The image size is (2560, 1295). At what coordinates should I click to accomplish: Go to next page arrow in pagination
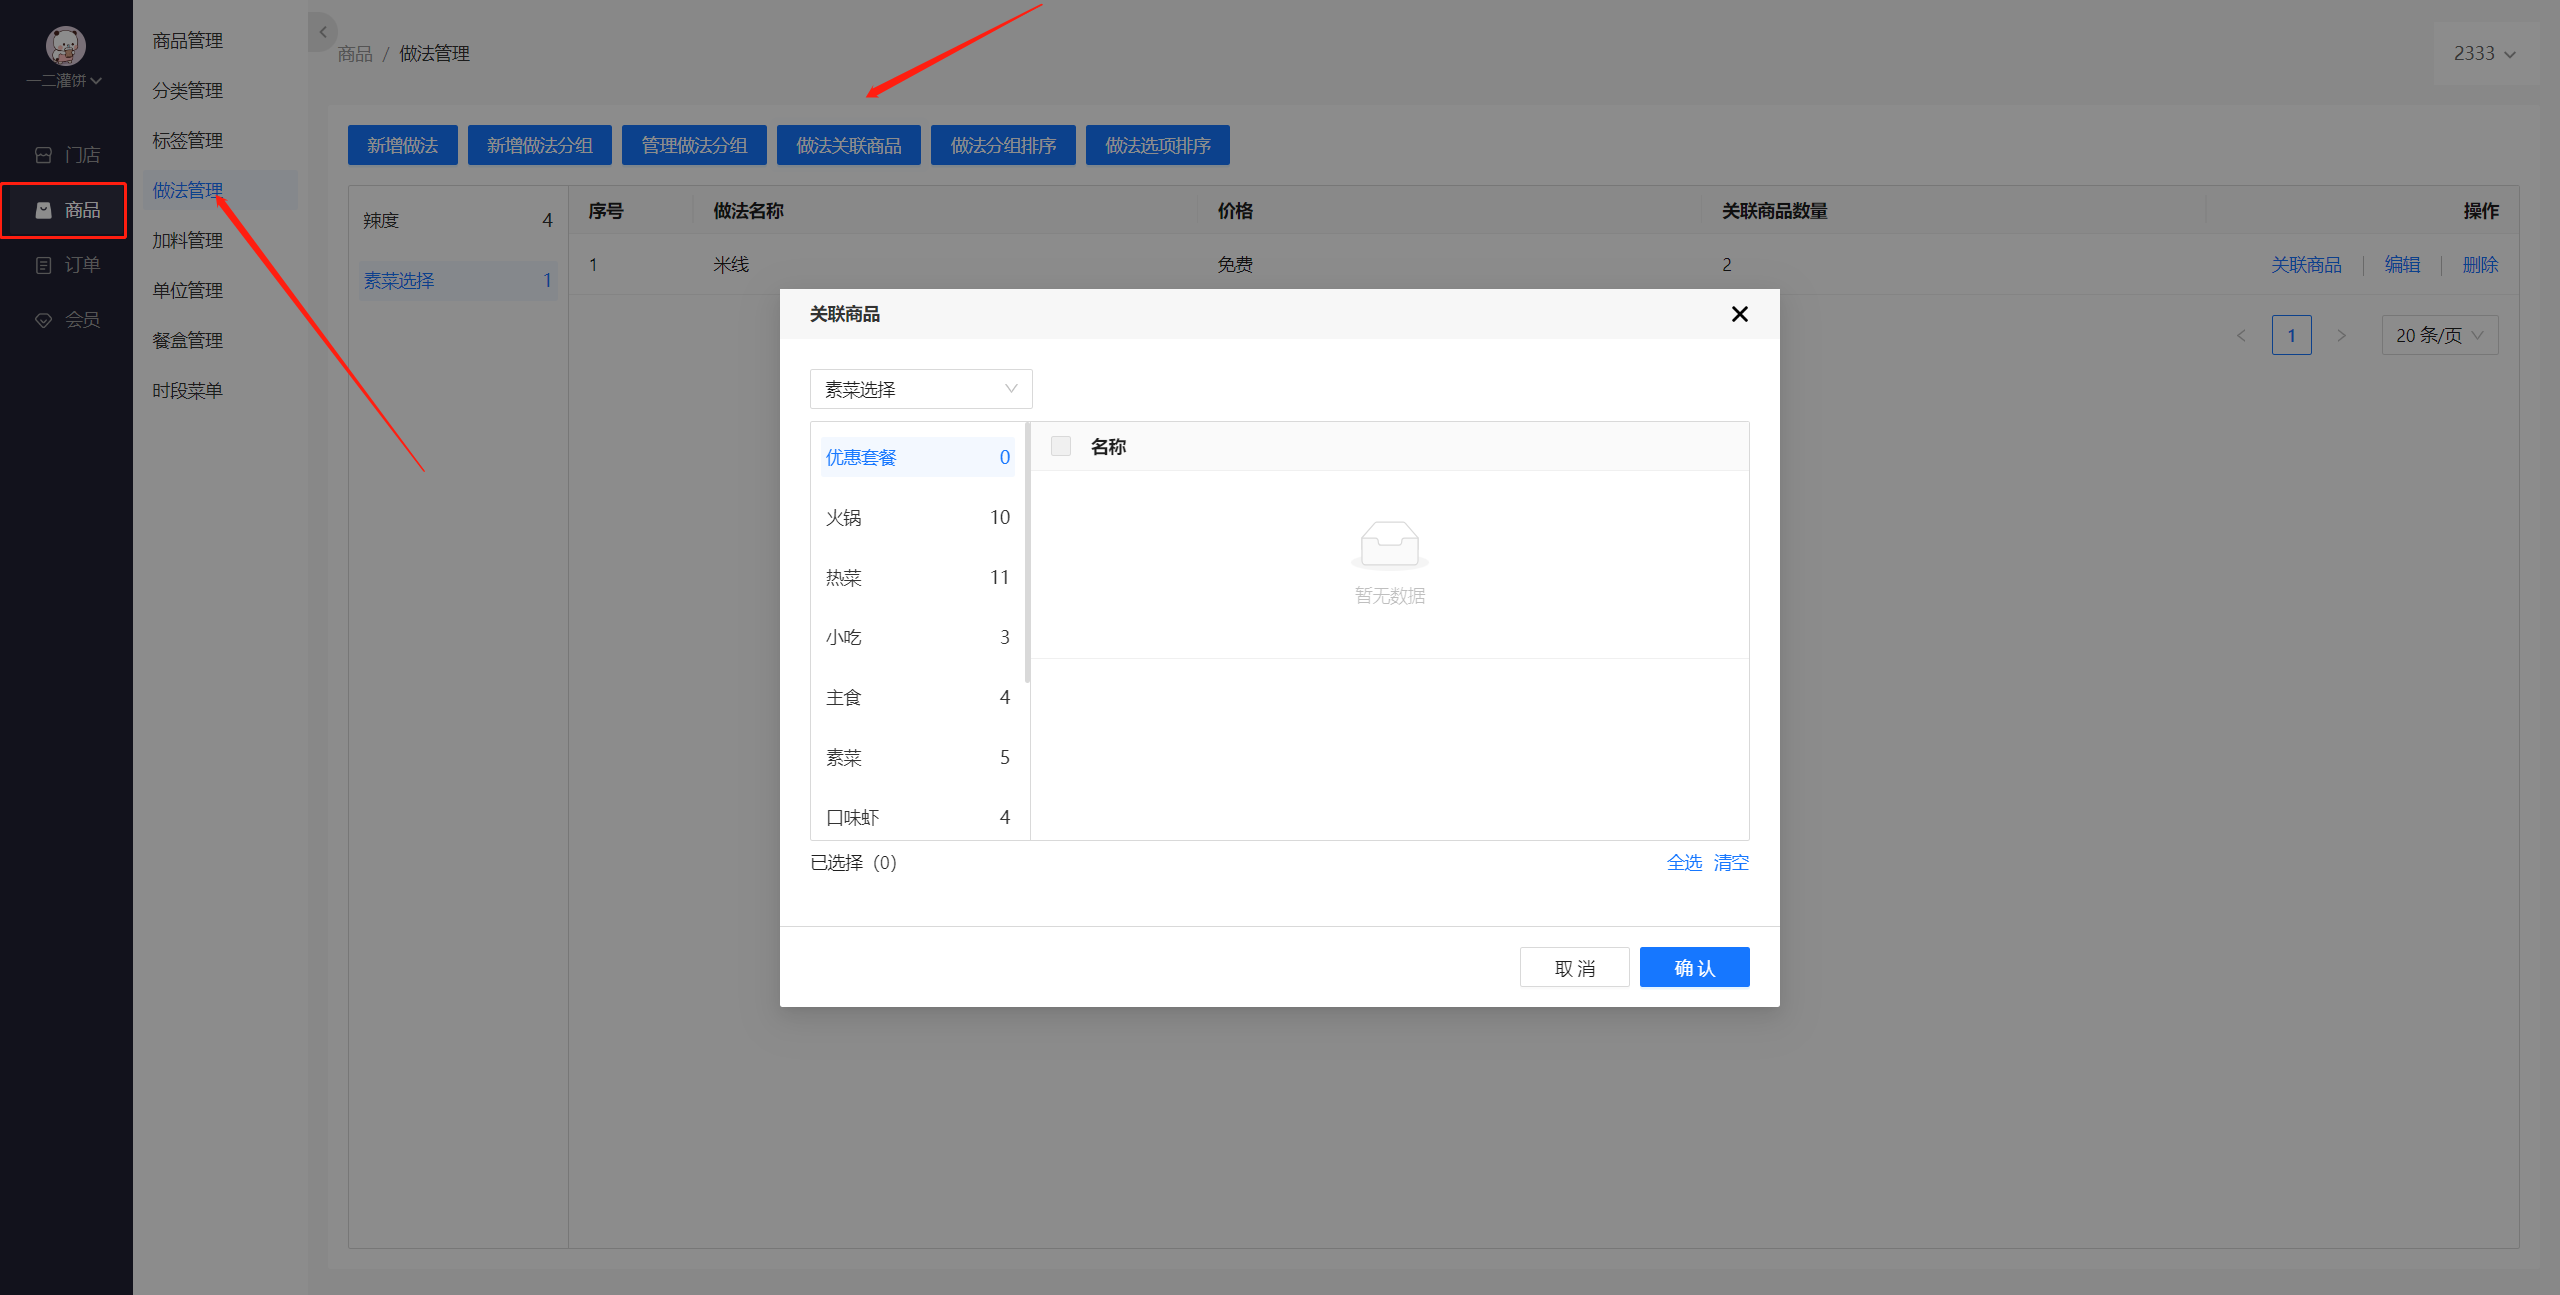[x=2341, y=335]
